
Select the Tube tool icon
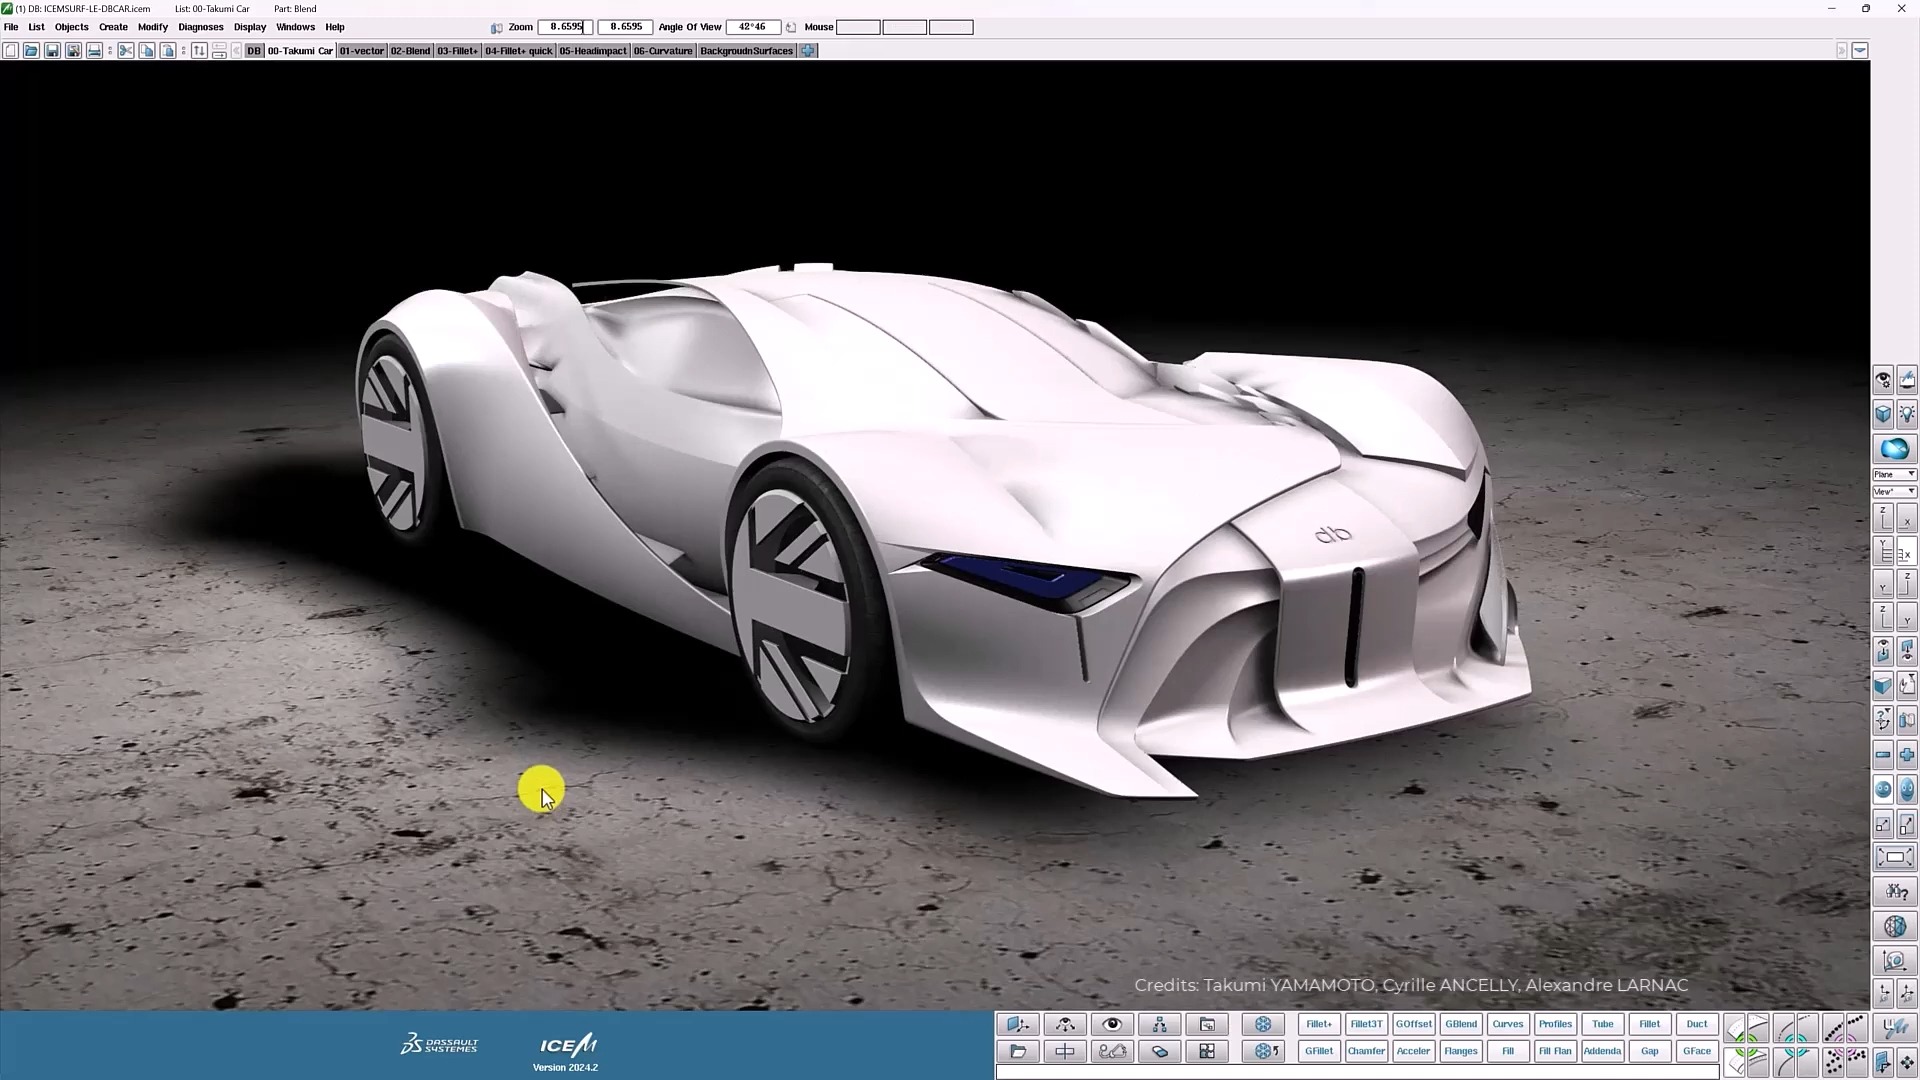click(x=1602, y=1025)
